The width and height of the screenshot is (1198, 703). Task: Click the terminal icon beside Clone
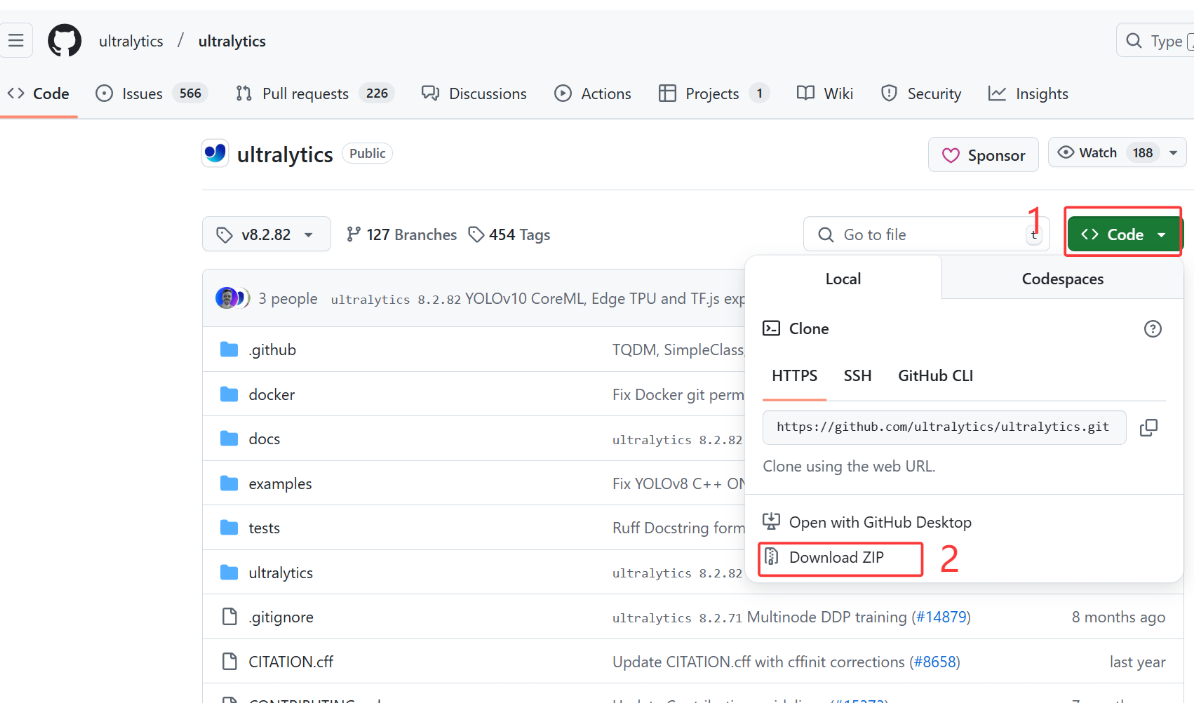pos(771,329)
